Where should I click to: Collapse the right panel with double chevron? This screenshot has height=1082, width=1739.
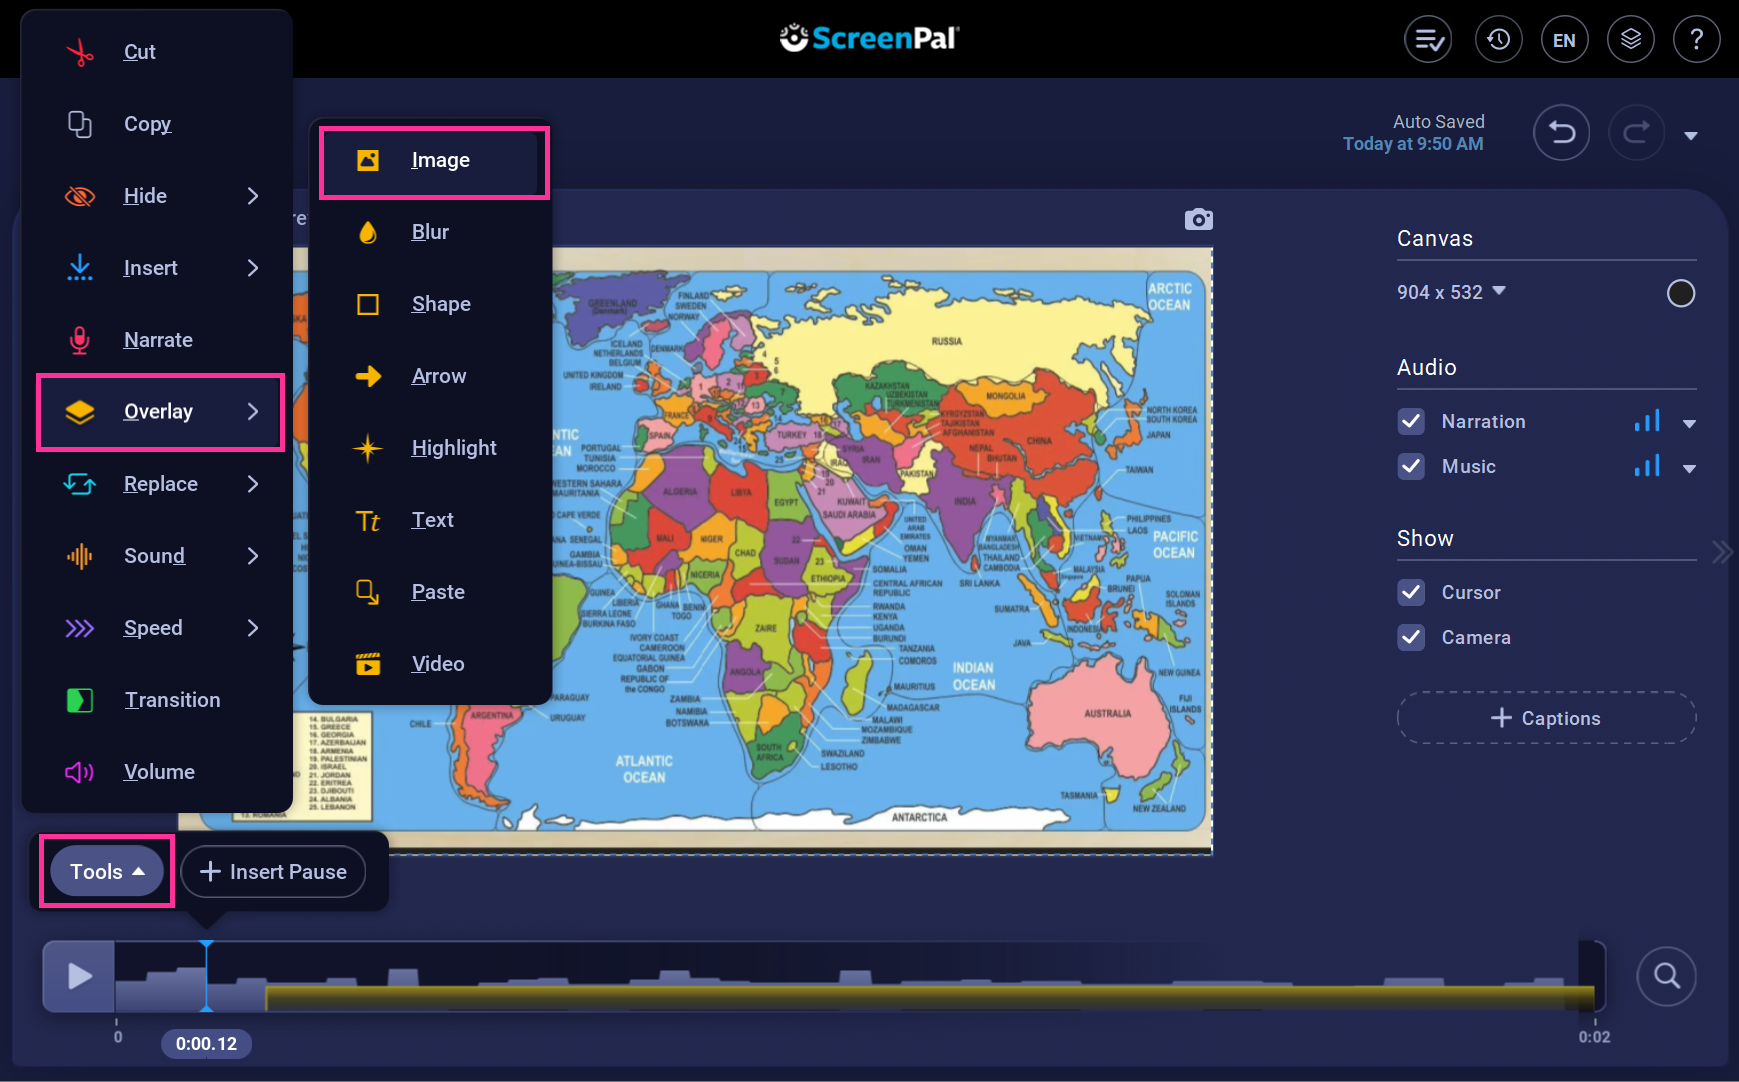(x=1721, y=552)
